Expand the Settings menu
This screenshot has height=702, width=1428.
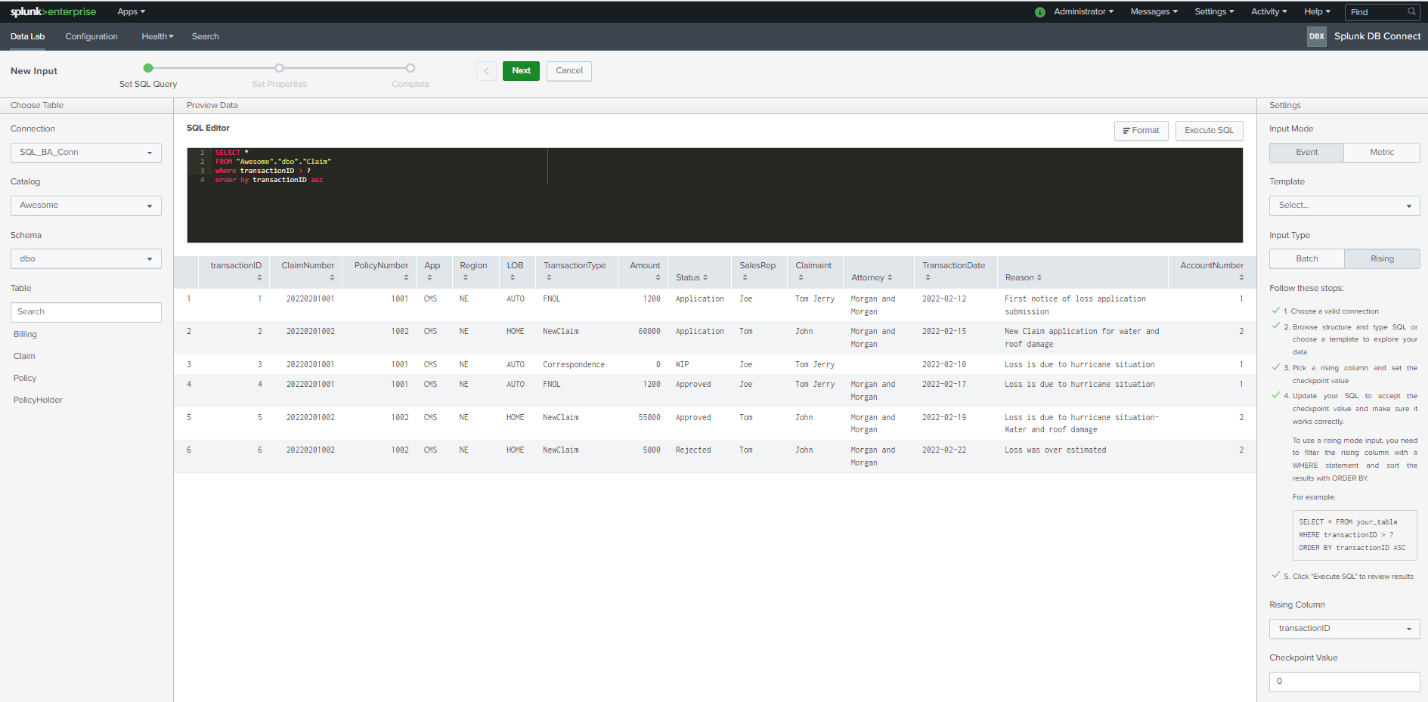[x=1214, y=12]
